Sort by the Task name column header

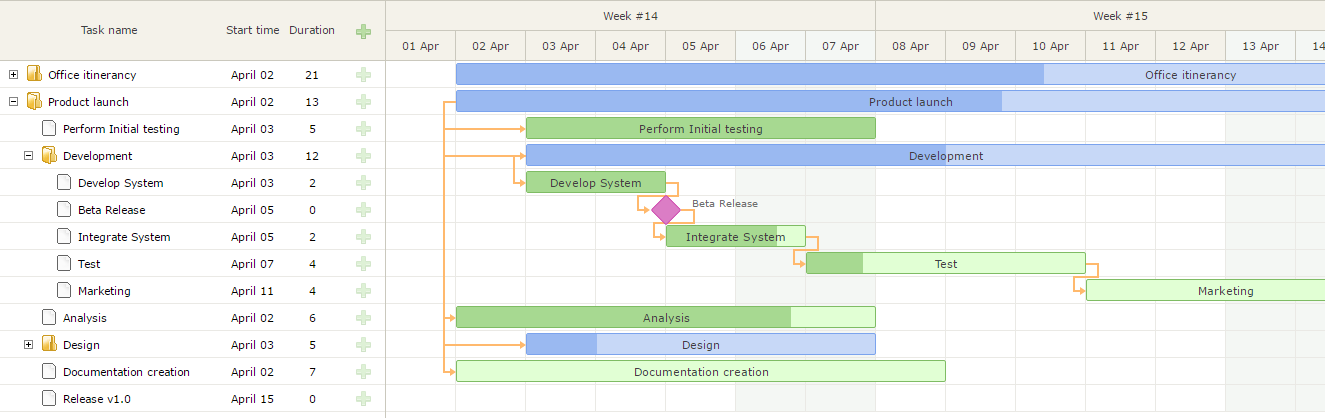click(109, 31)
